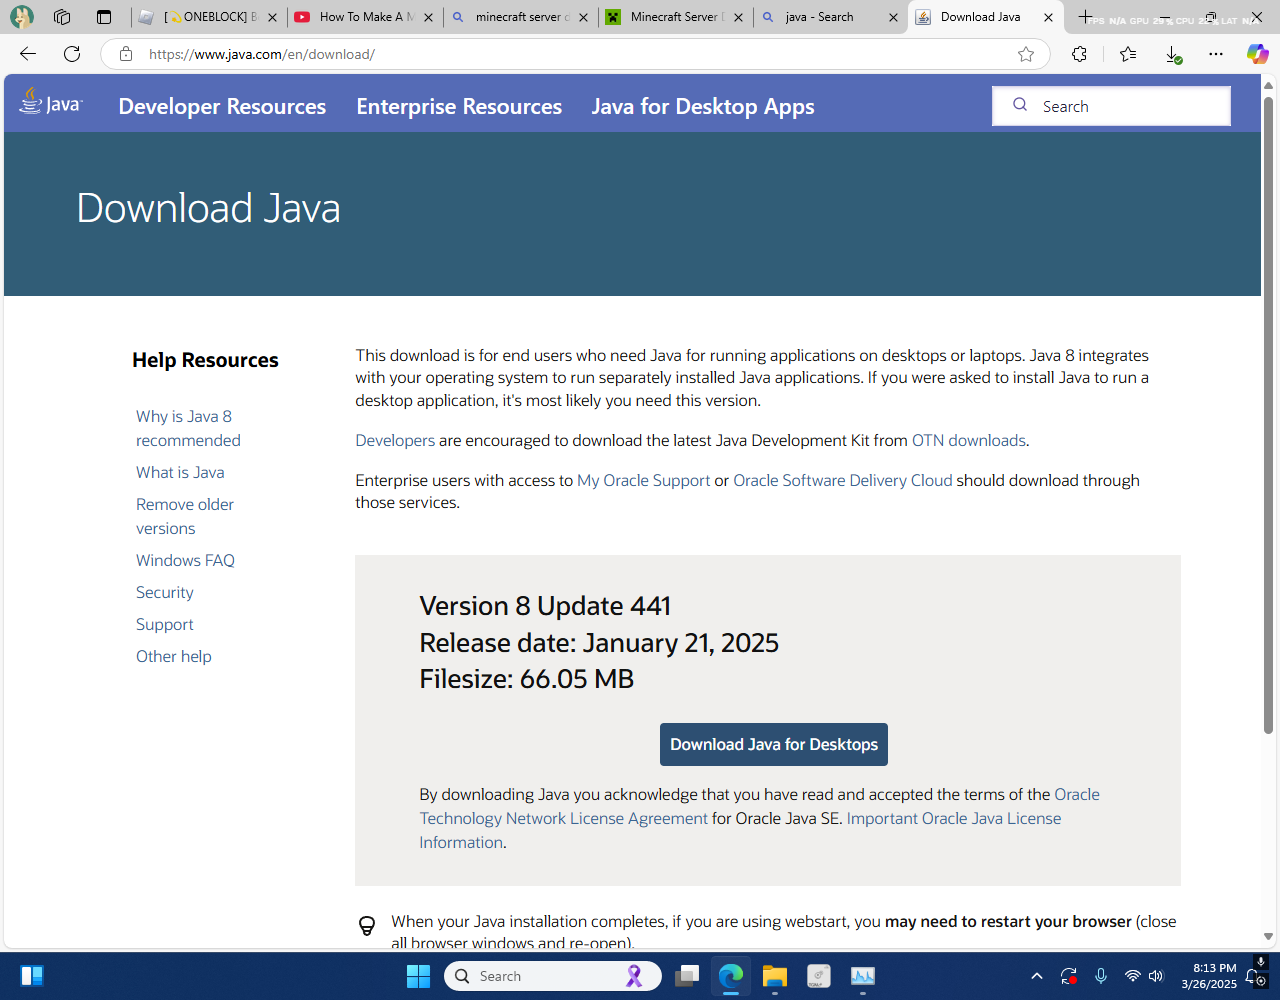Follow the OTN downloads link
This screenshot has height=1000, width=1280.
click(x=969, y=440)
